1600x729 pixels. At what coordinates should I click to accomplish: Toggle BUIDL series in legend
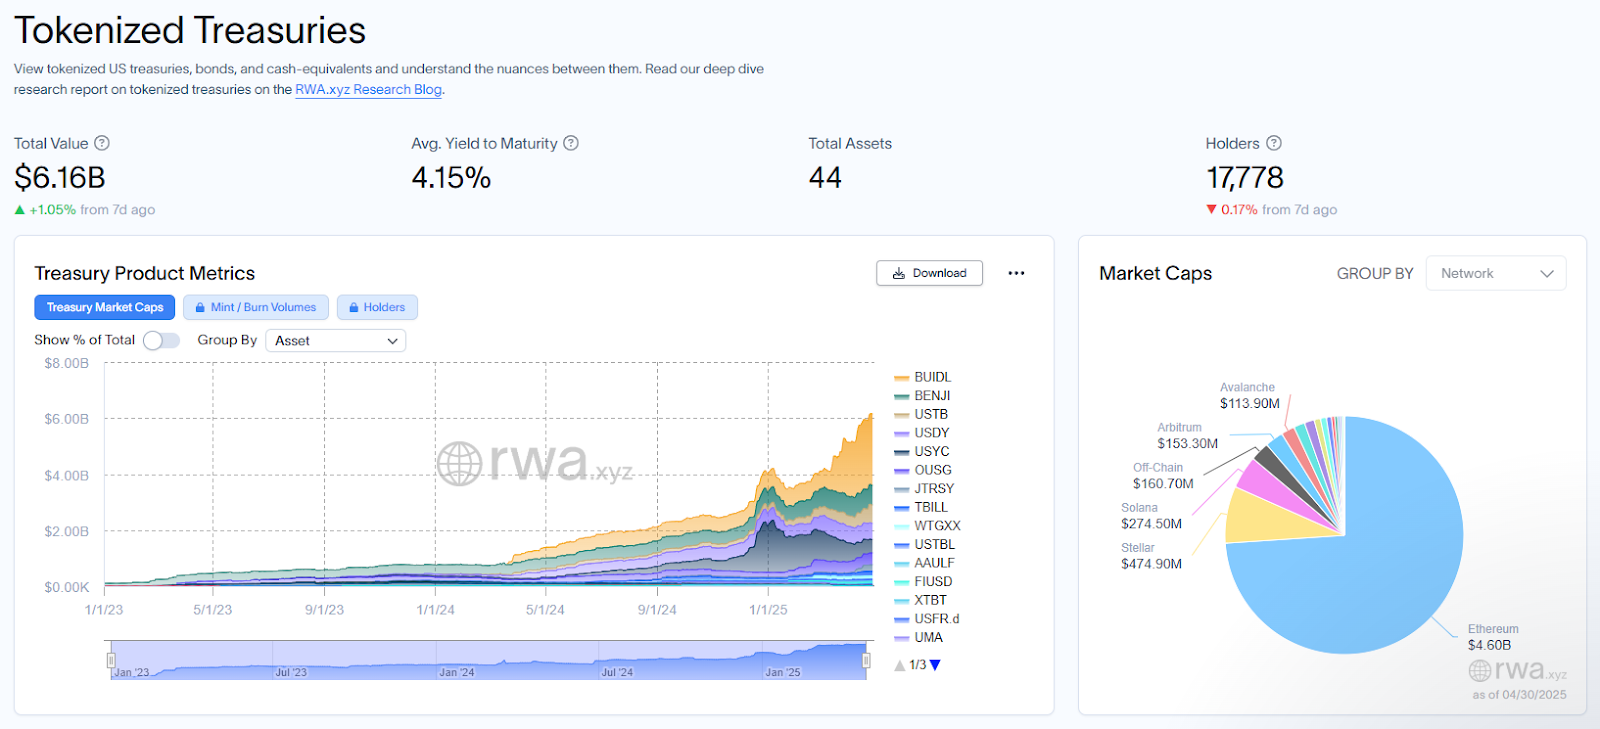click(x=922, y=377)
